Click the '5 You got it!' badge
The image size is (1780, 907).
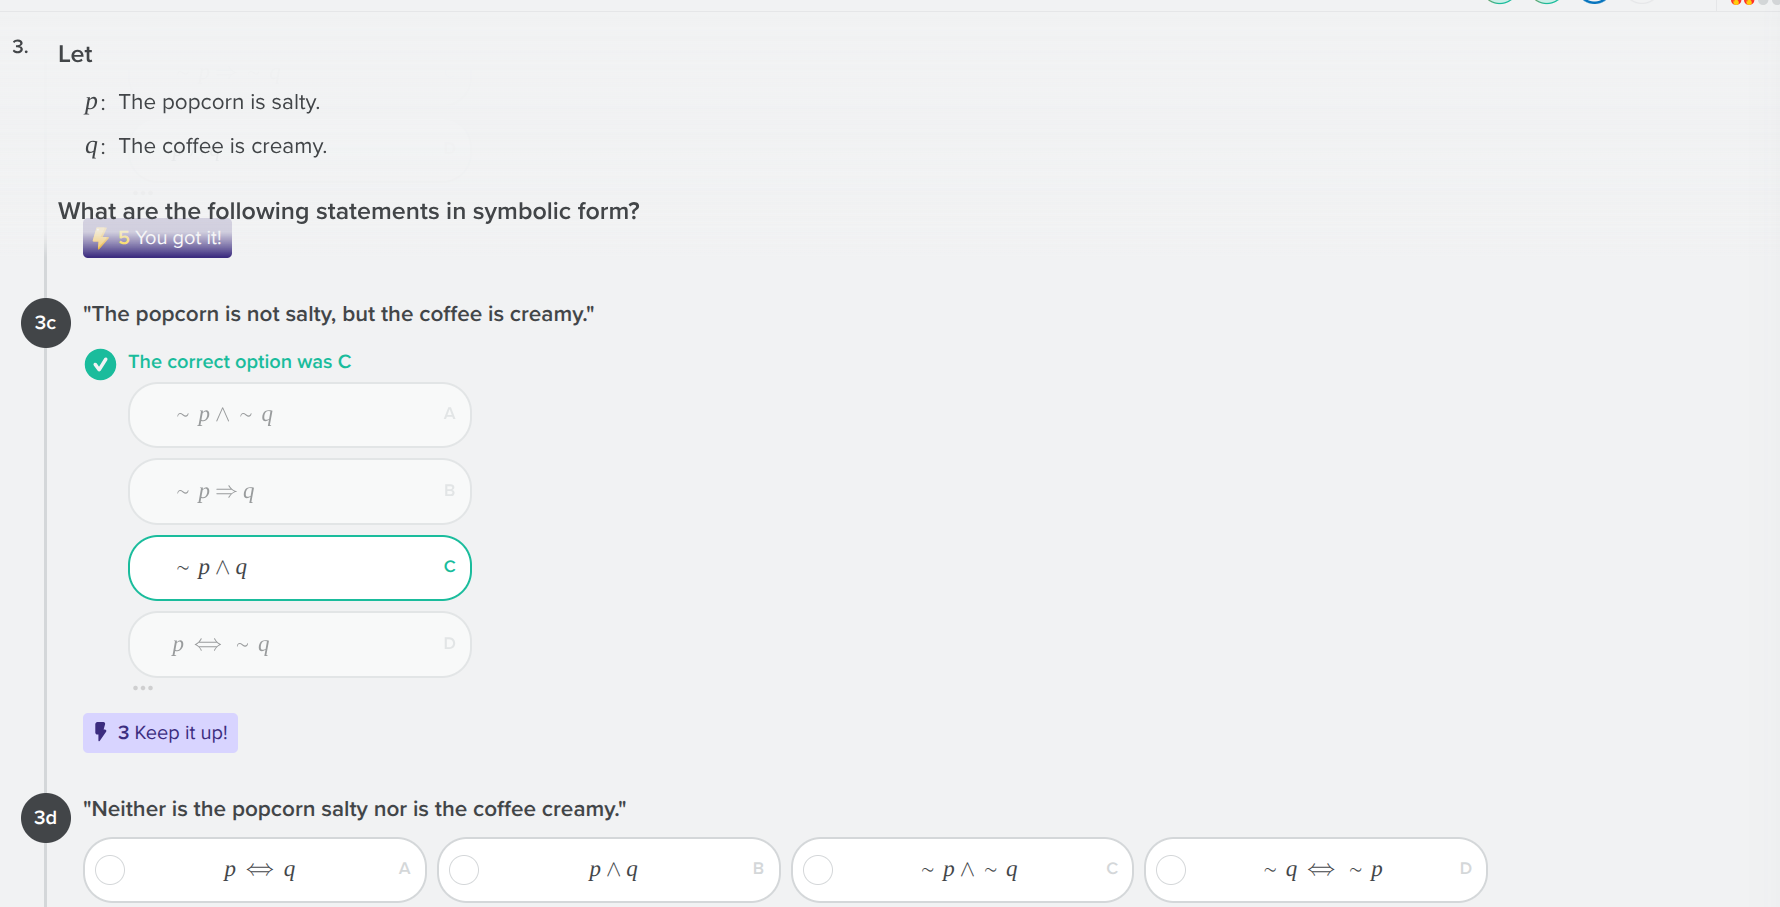tap(157, 238)
